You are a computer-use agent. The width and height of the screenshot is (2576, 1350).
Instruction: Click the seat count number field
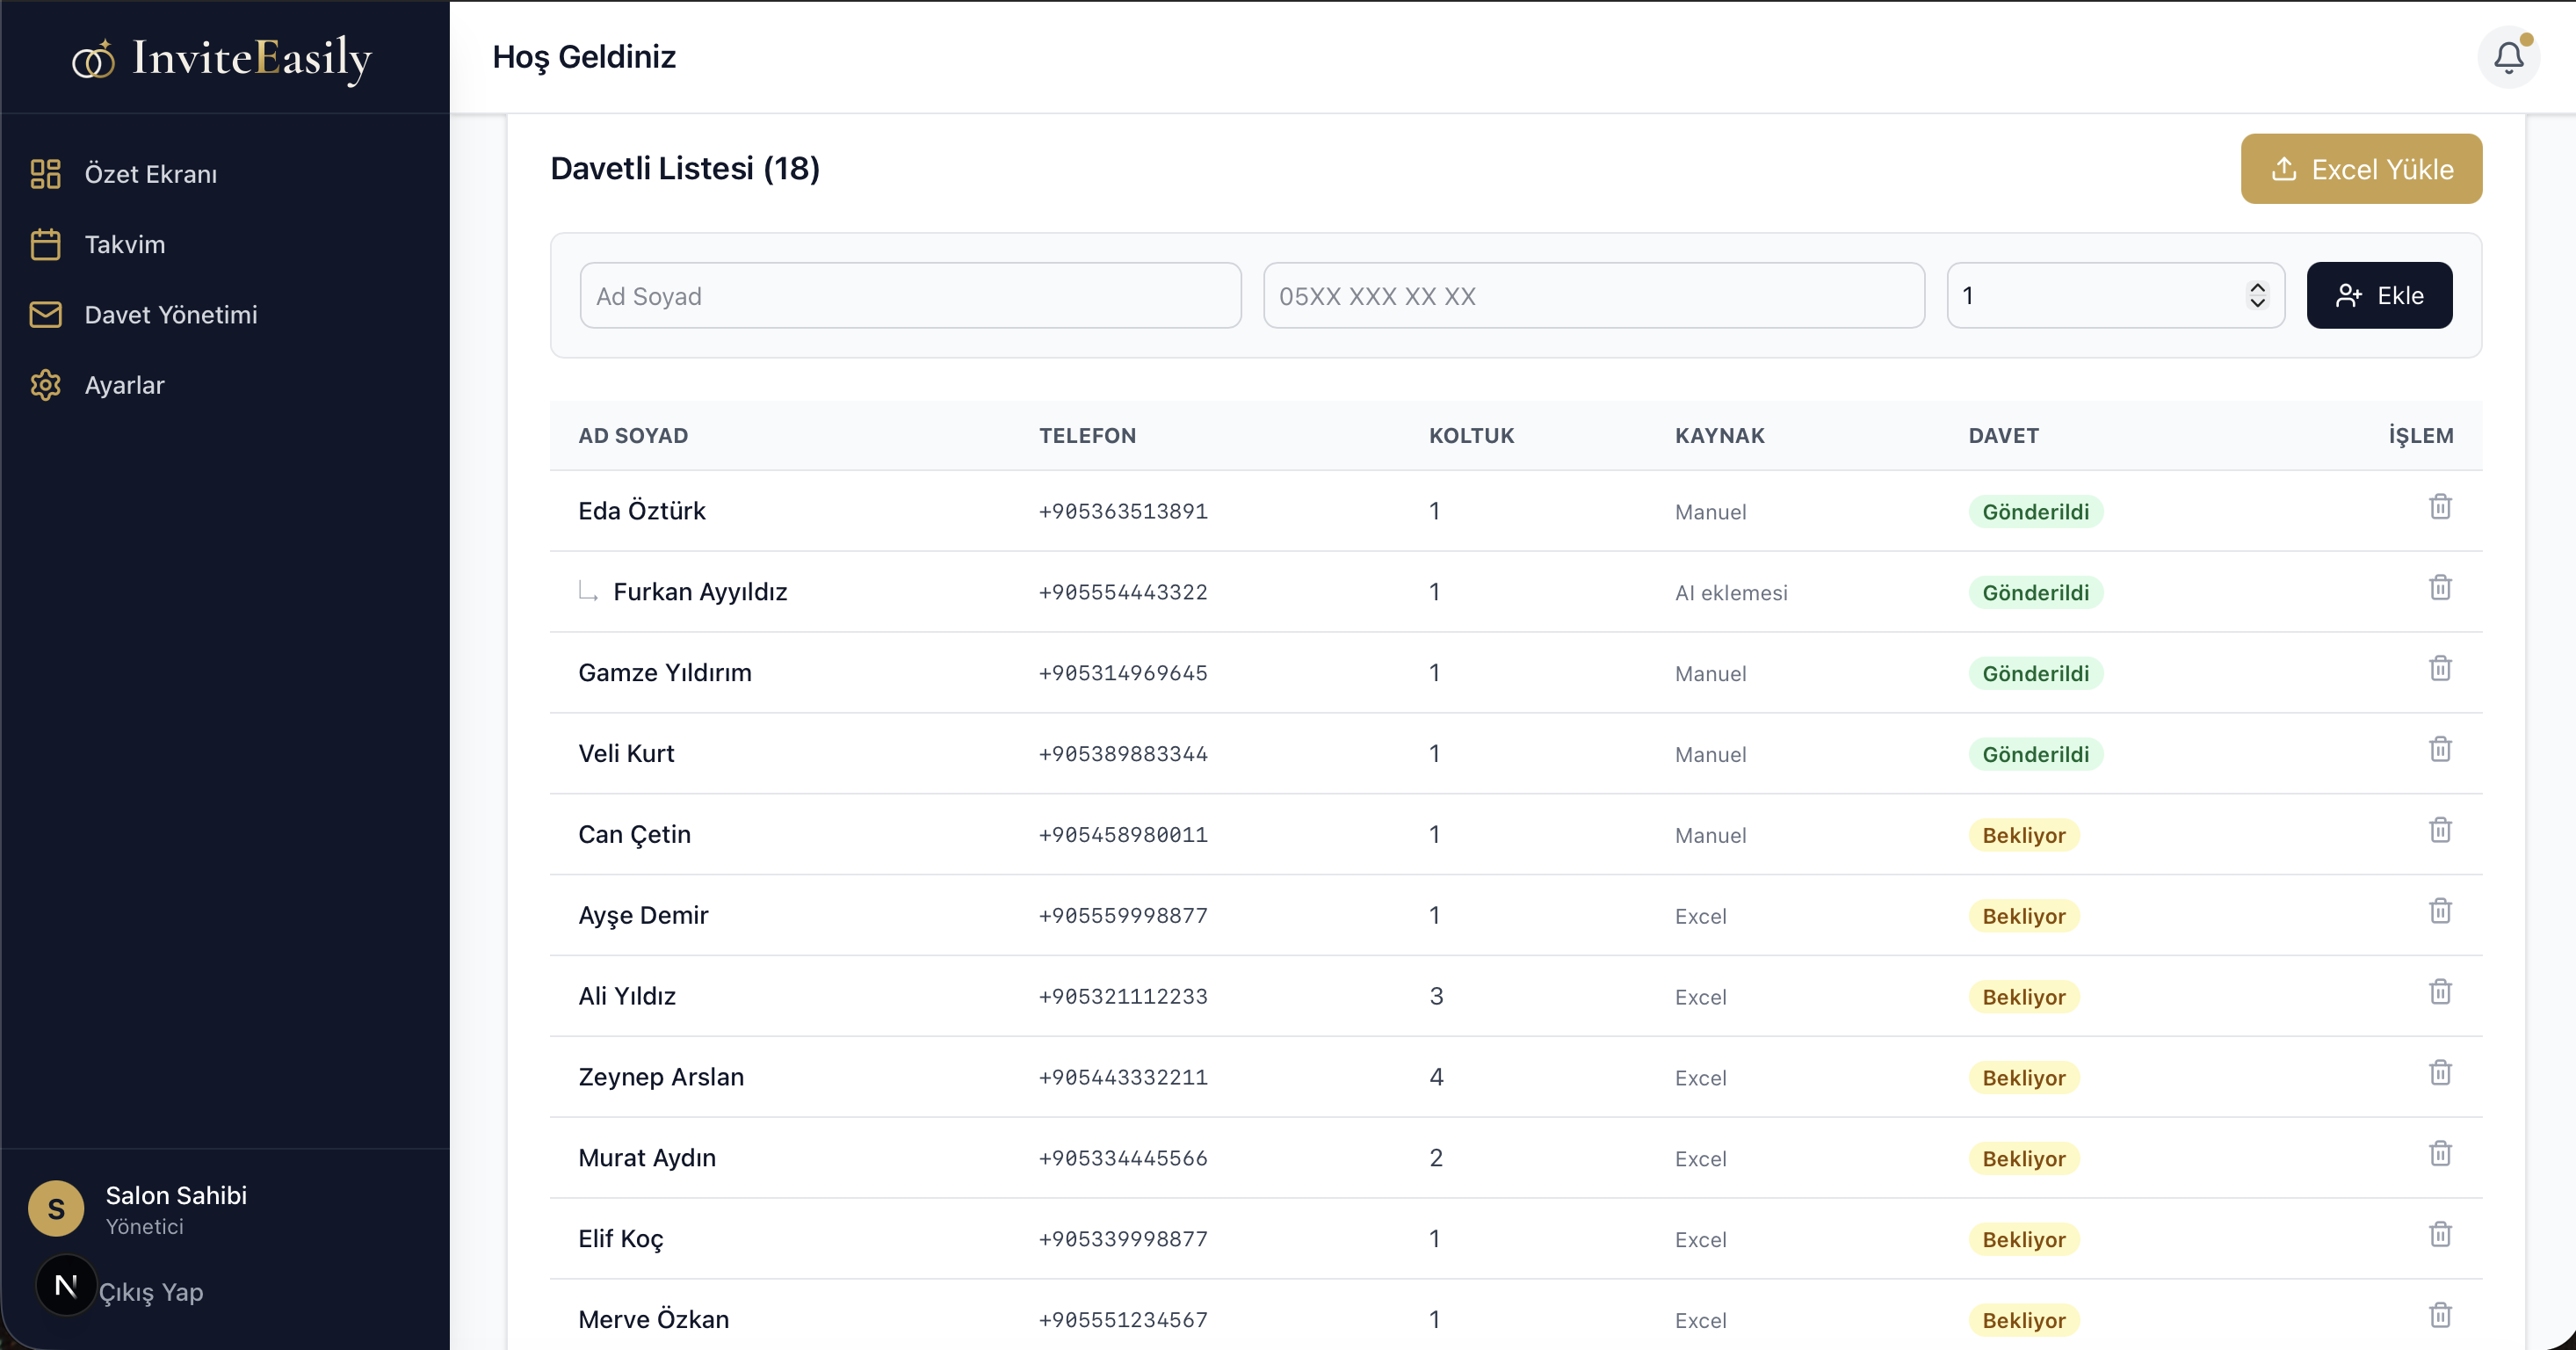tap(2115, 296)
